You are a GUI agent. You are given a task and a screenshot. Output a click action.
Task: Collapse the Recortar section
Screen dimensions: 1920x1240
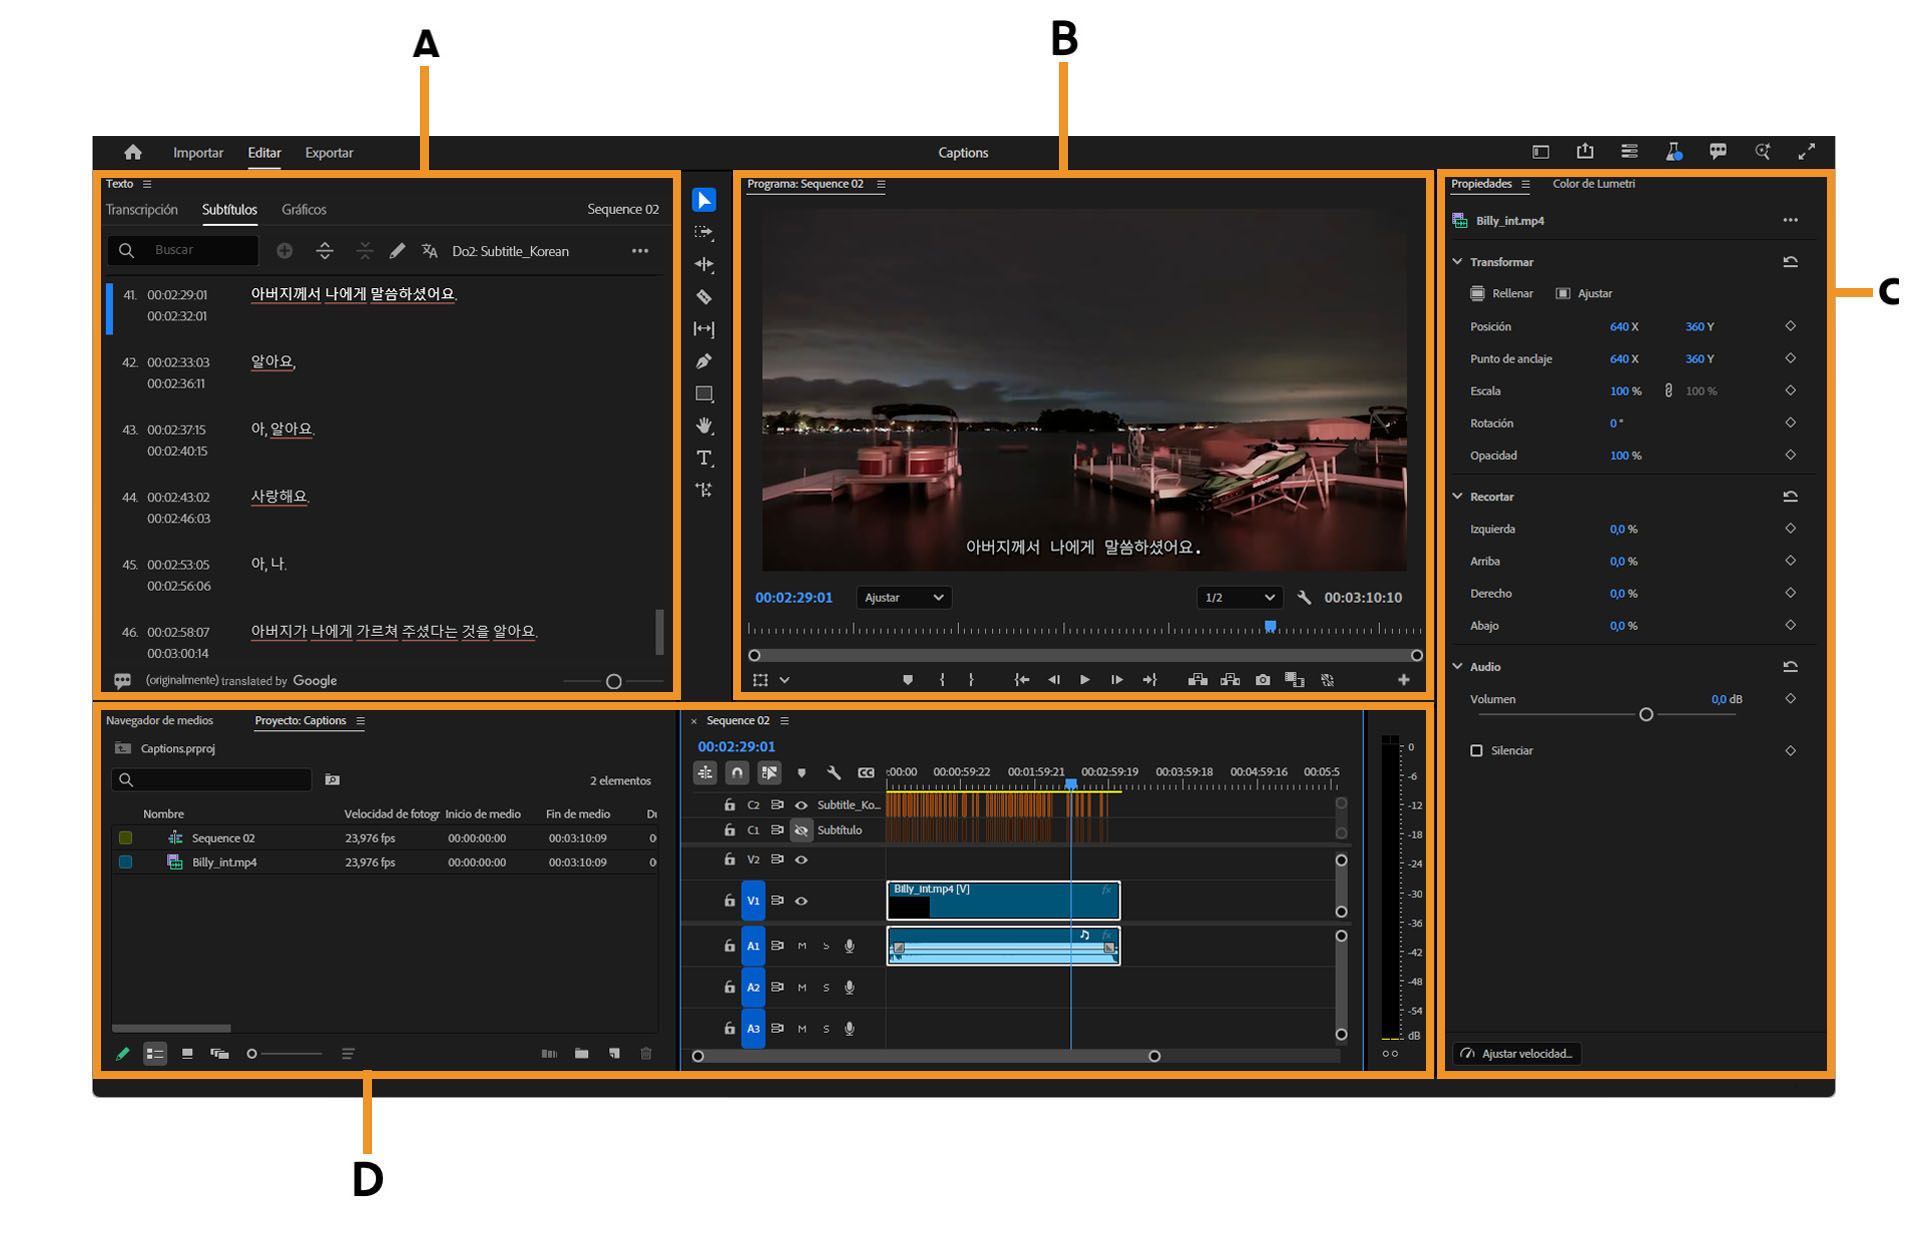(1458, 497)
